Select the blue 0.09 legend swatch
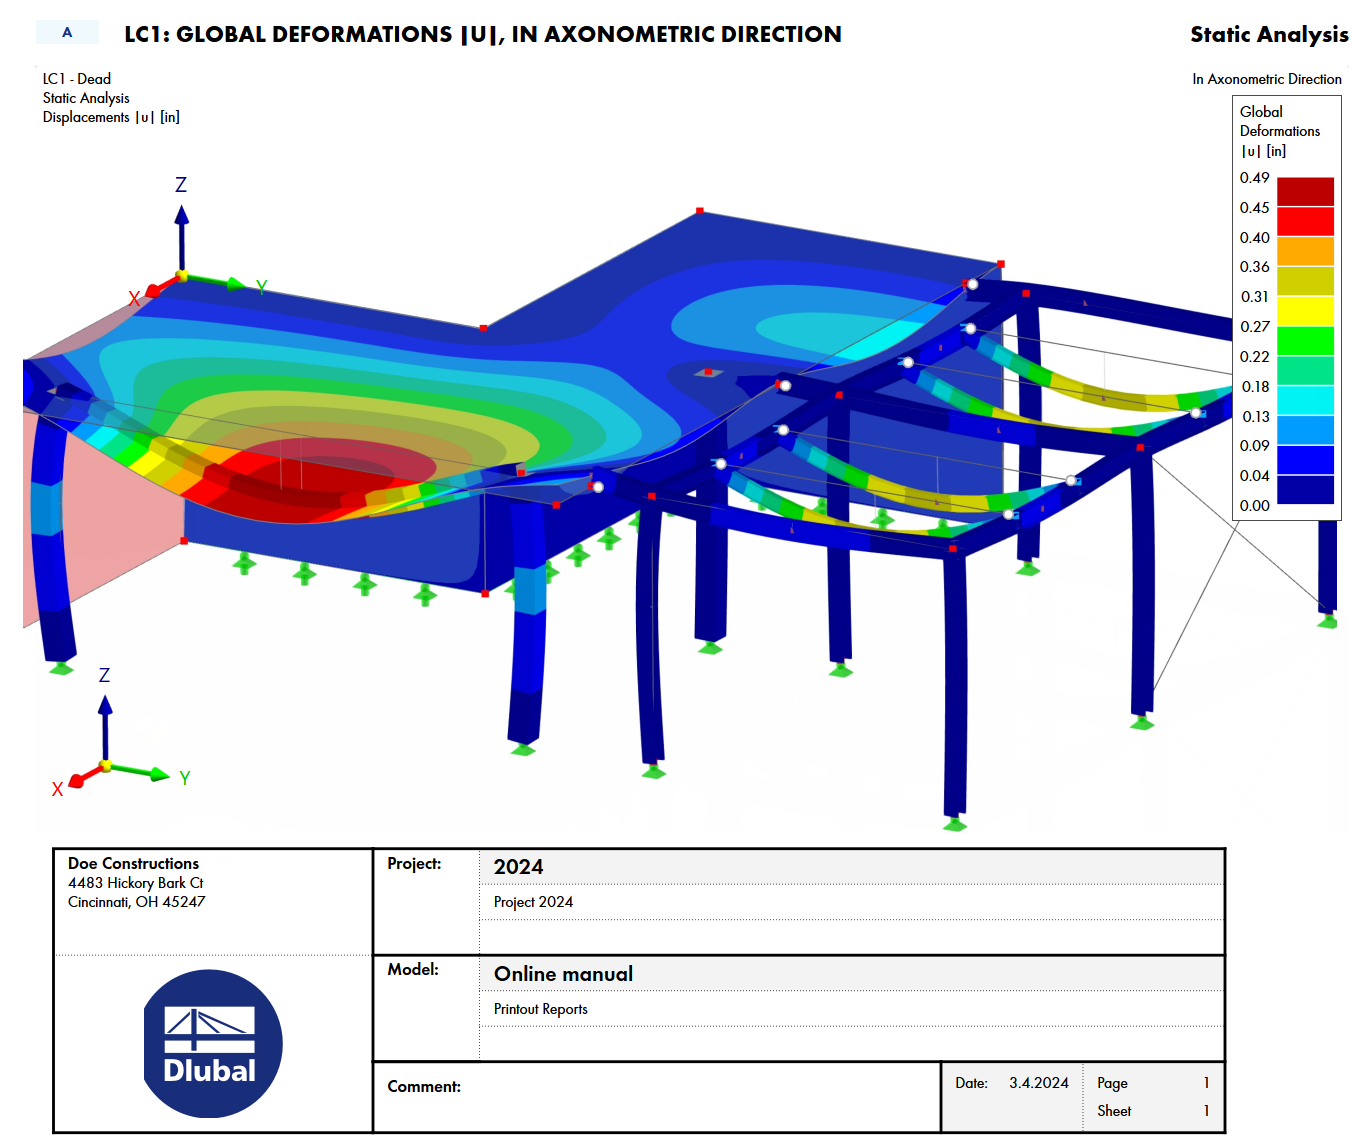The height and width of the screenshot is (1148, 1352). (1305, 460)
